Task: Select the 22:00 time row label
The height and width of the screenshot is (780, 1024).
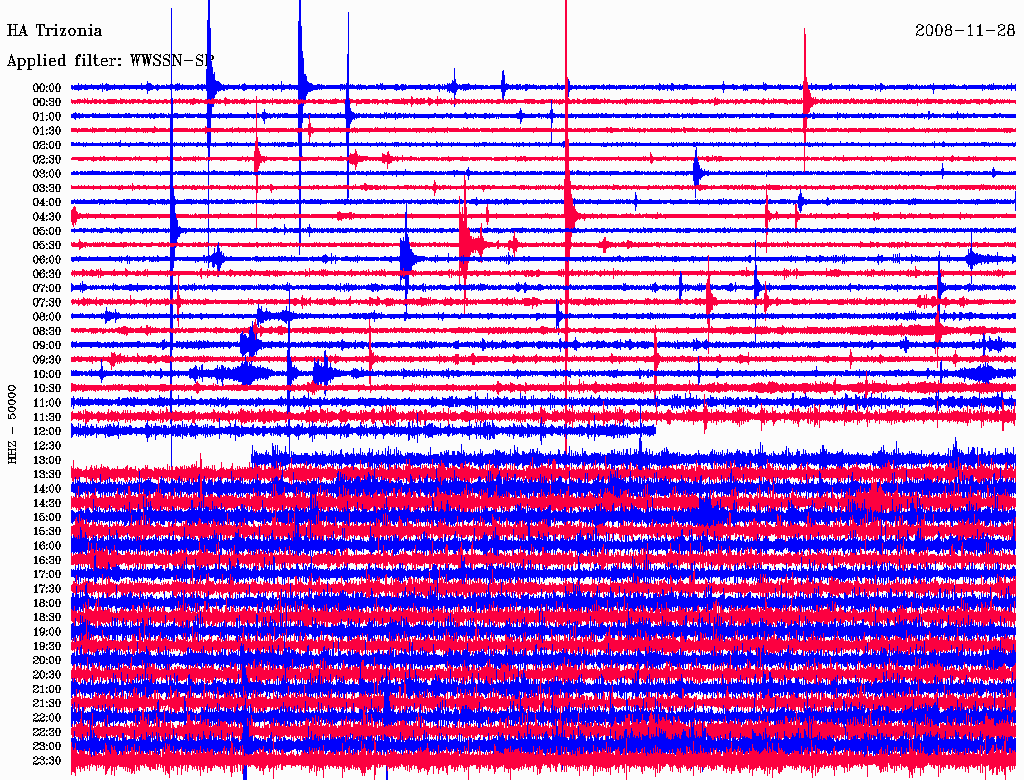Action: pyautogui.click(x=47, y=718)
